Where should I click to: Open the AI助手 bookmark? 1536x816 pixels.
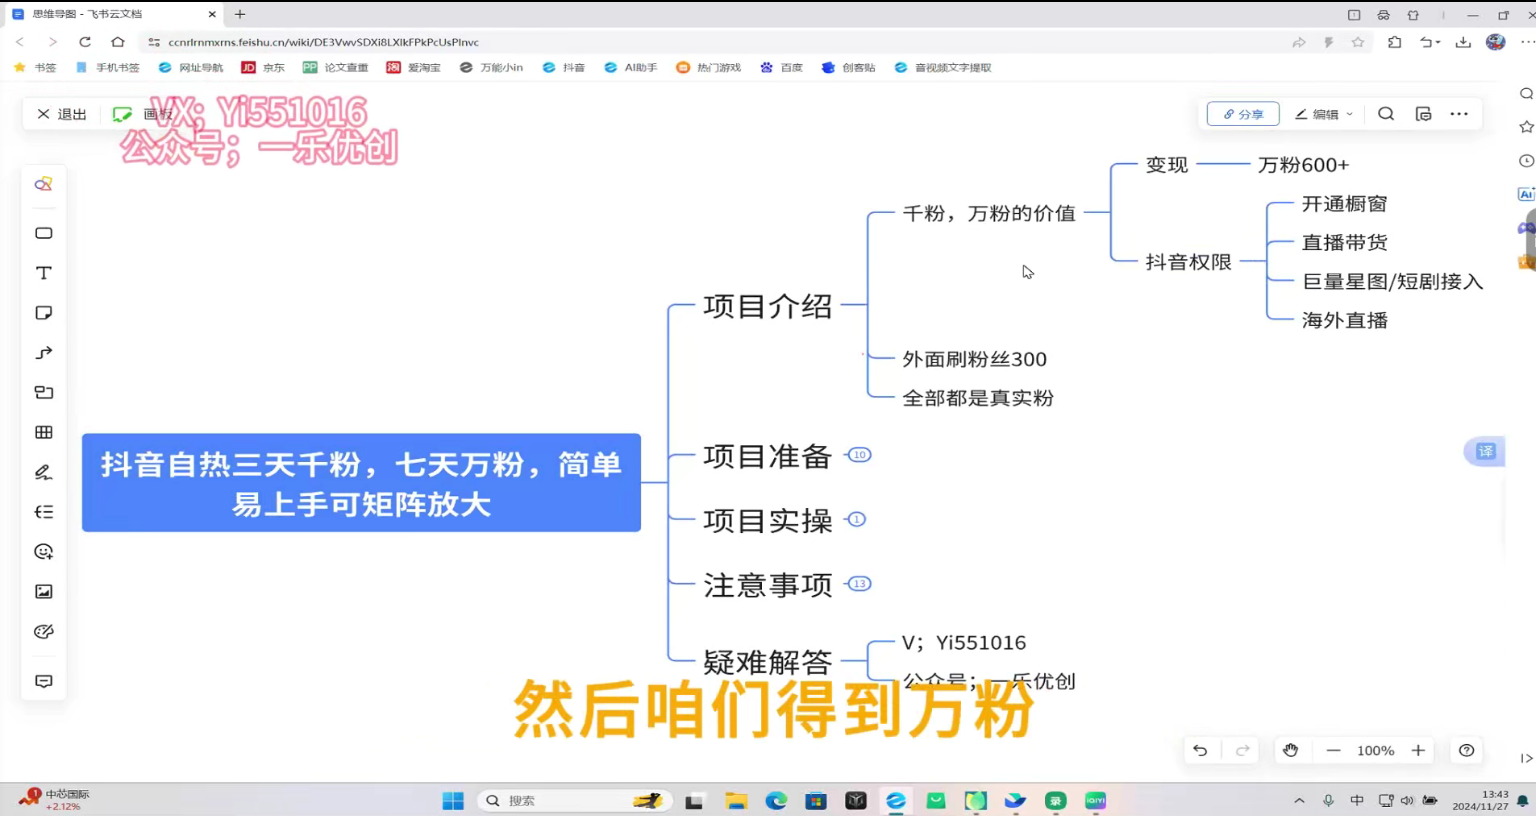pos(631,68)
